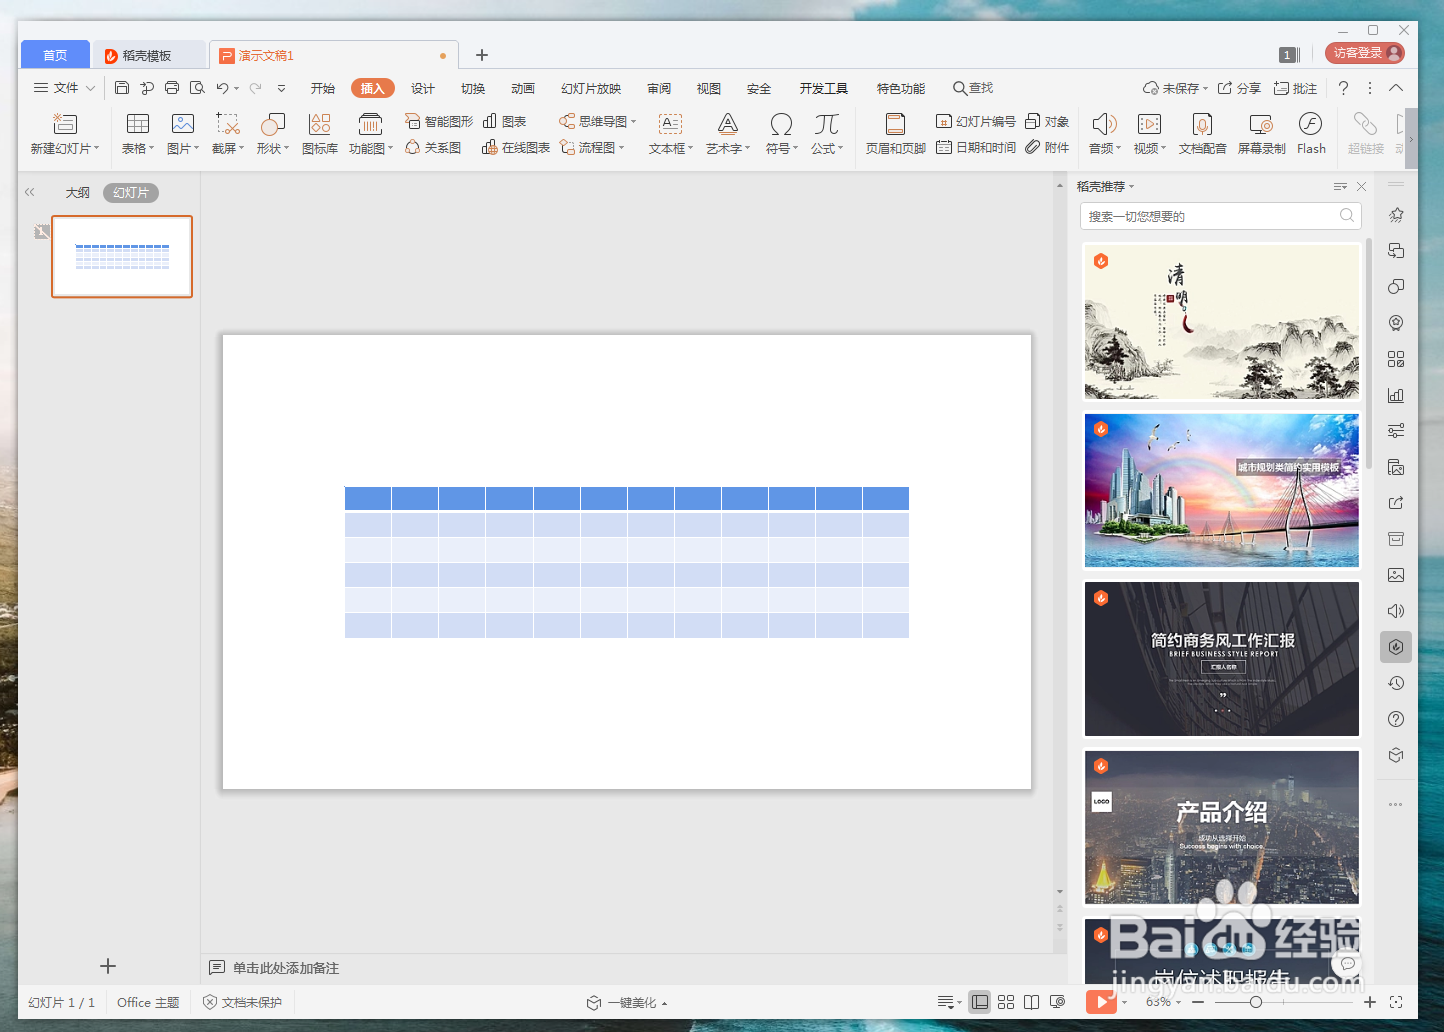Insert a 图表 chart
The image size is (1444, 1032).
(x=504, y=121)
